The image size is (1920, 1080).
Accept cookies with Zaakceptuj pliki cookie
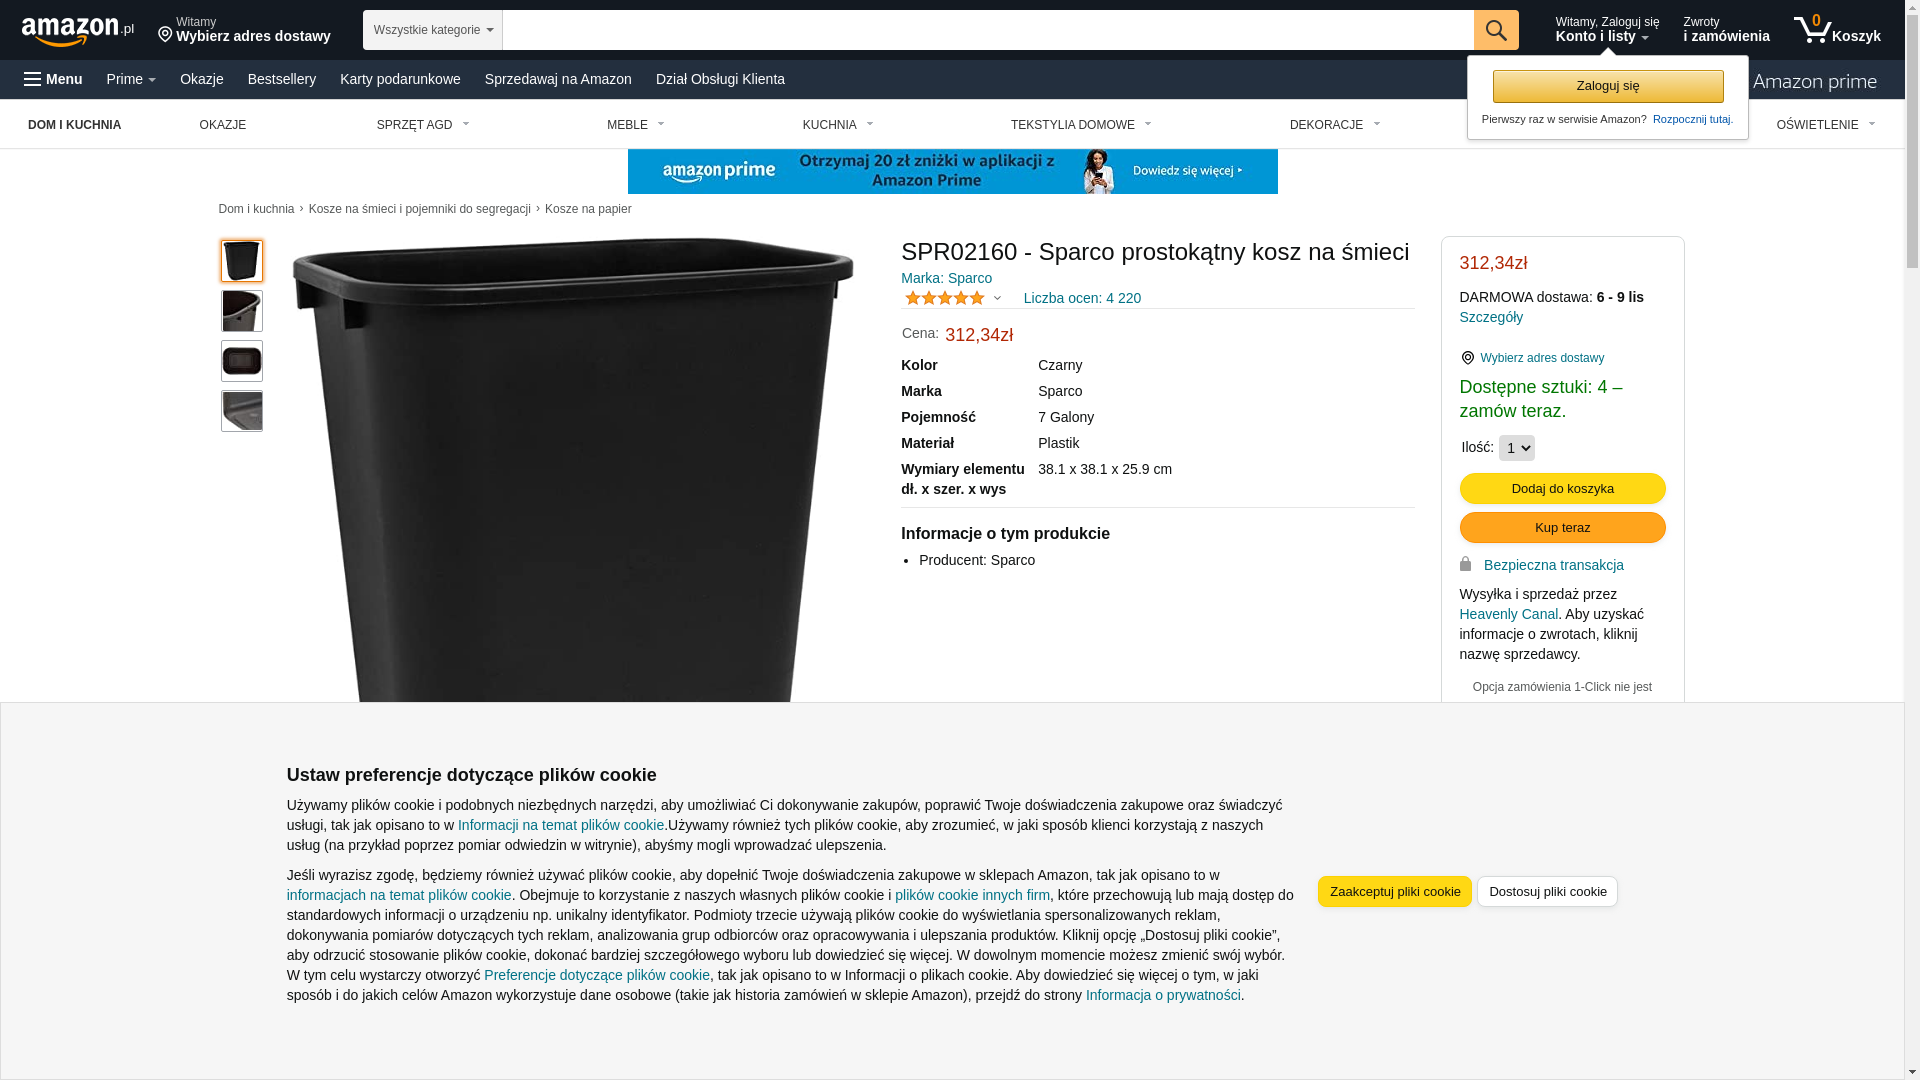click(1394, 891)
